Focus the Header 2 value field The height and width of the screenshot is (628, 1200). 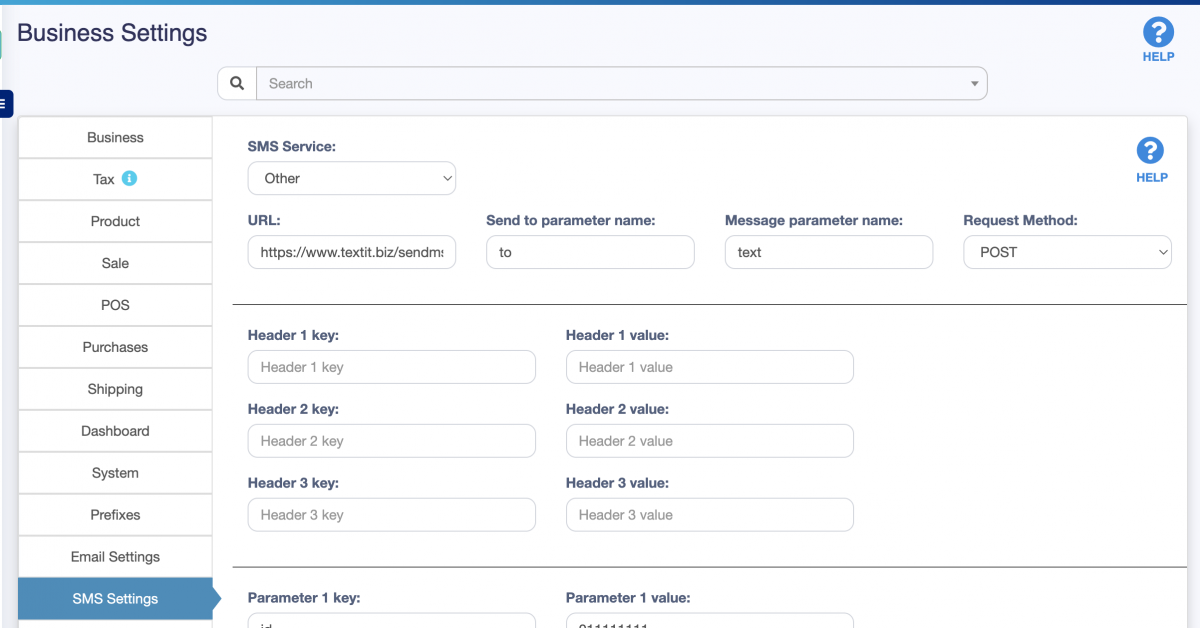[710, 441]
